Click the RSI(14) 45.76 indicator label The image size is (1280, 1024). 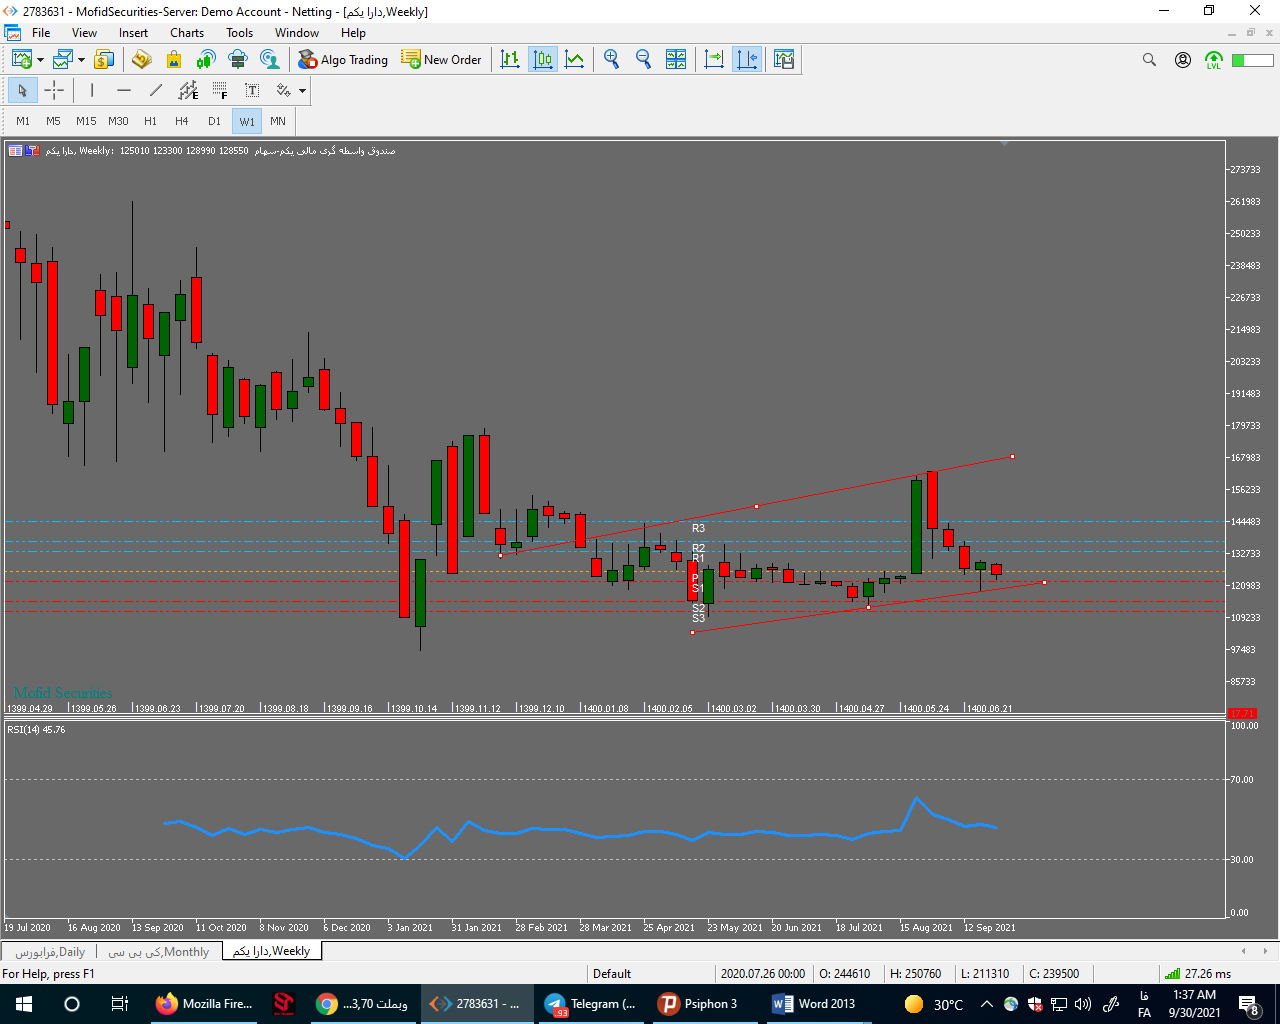coord(36,730)
